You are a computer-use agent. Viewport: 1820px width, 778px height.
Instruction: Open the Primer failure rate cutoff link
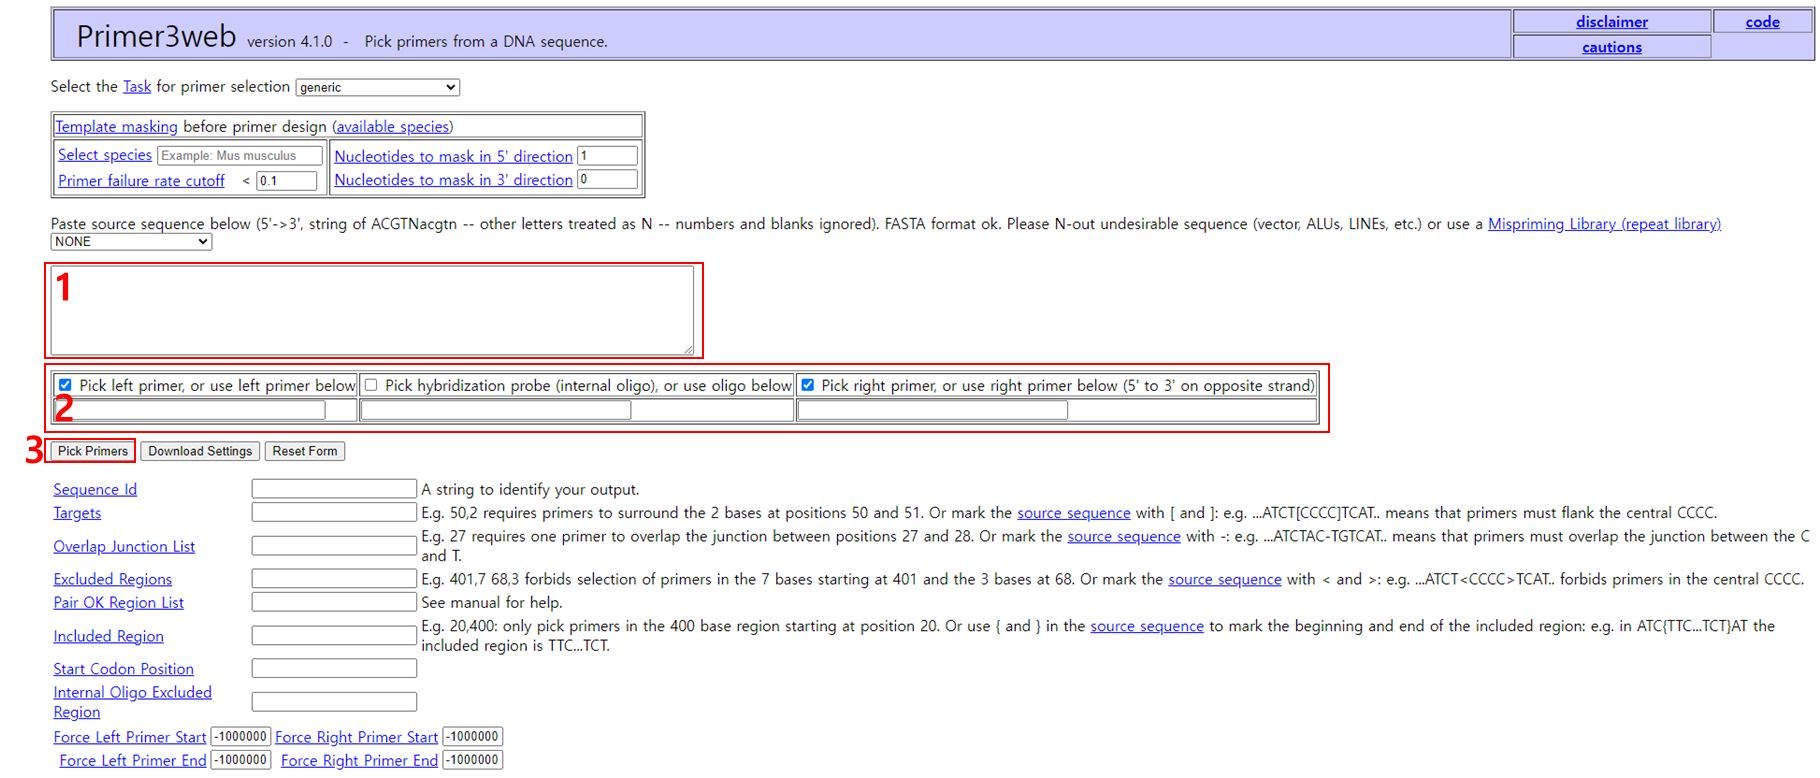click(x=141, y=181)
